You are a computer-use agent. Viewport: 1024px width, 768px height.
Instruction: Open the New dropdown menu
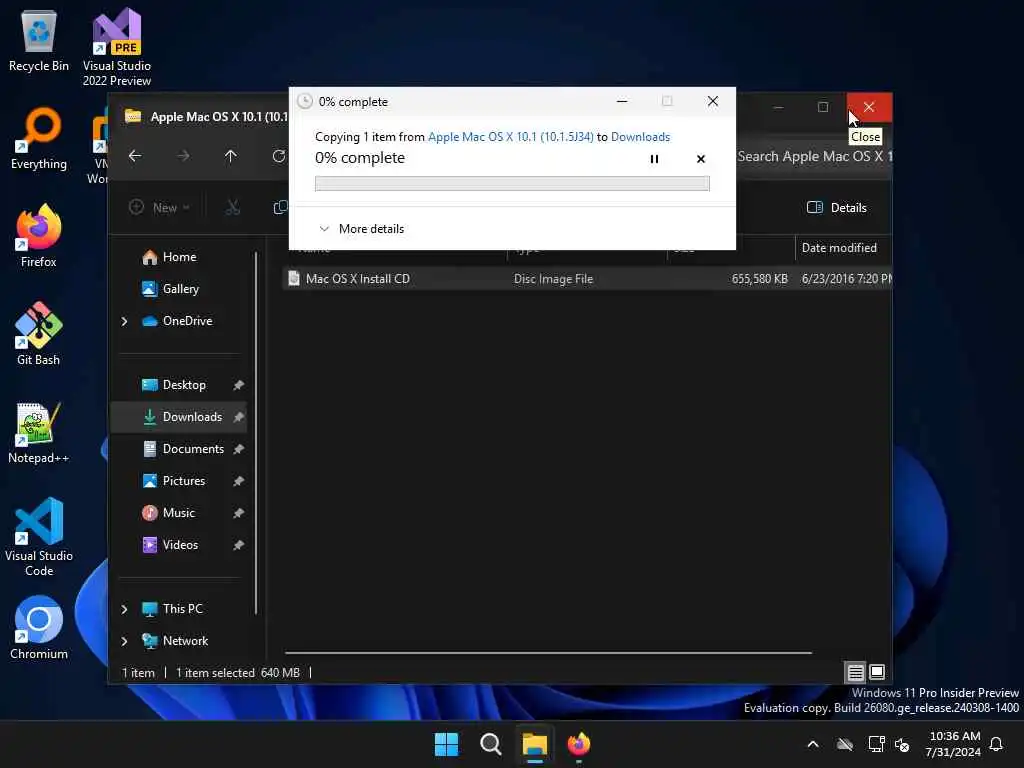click(x=159, y=208)
